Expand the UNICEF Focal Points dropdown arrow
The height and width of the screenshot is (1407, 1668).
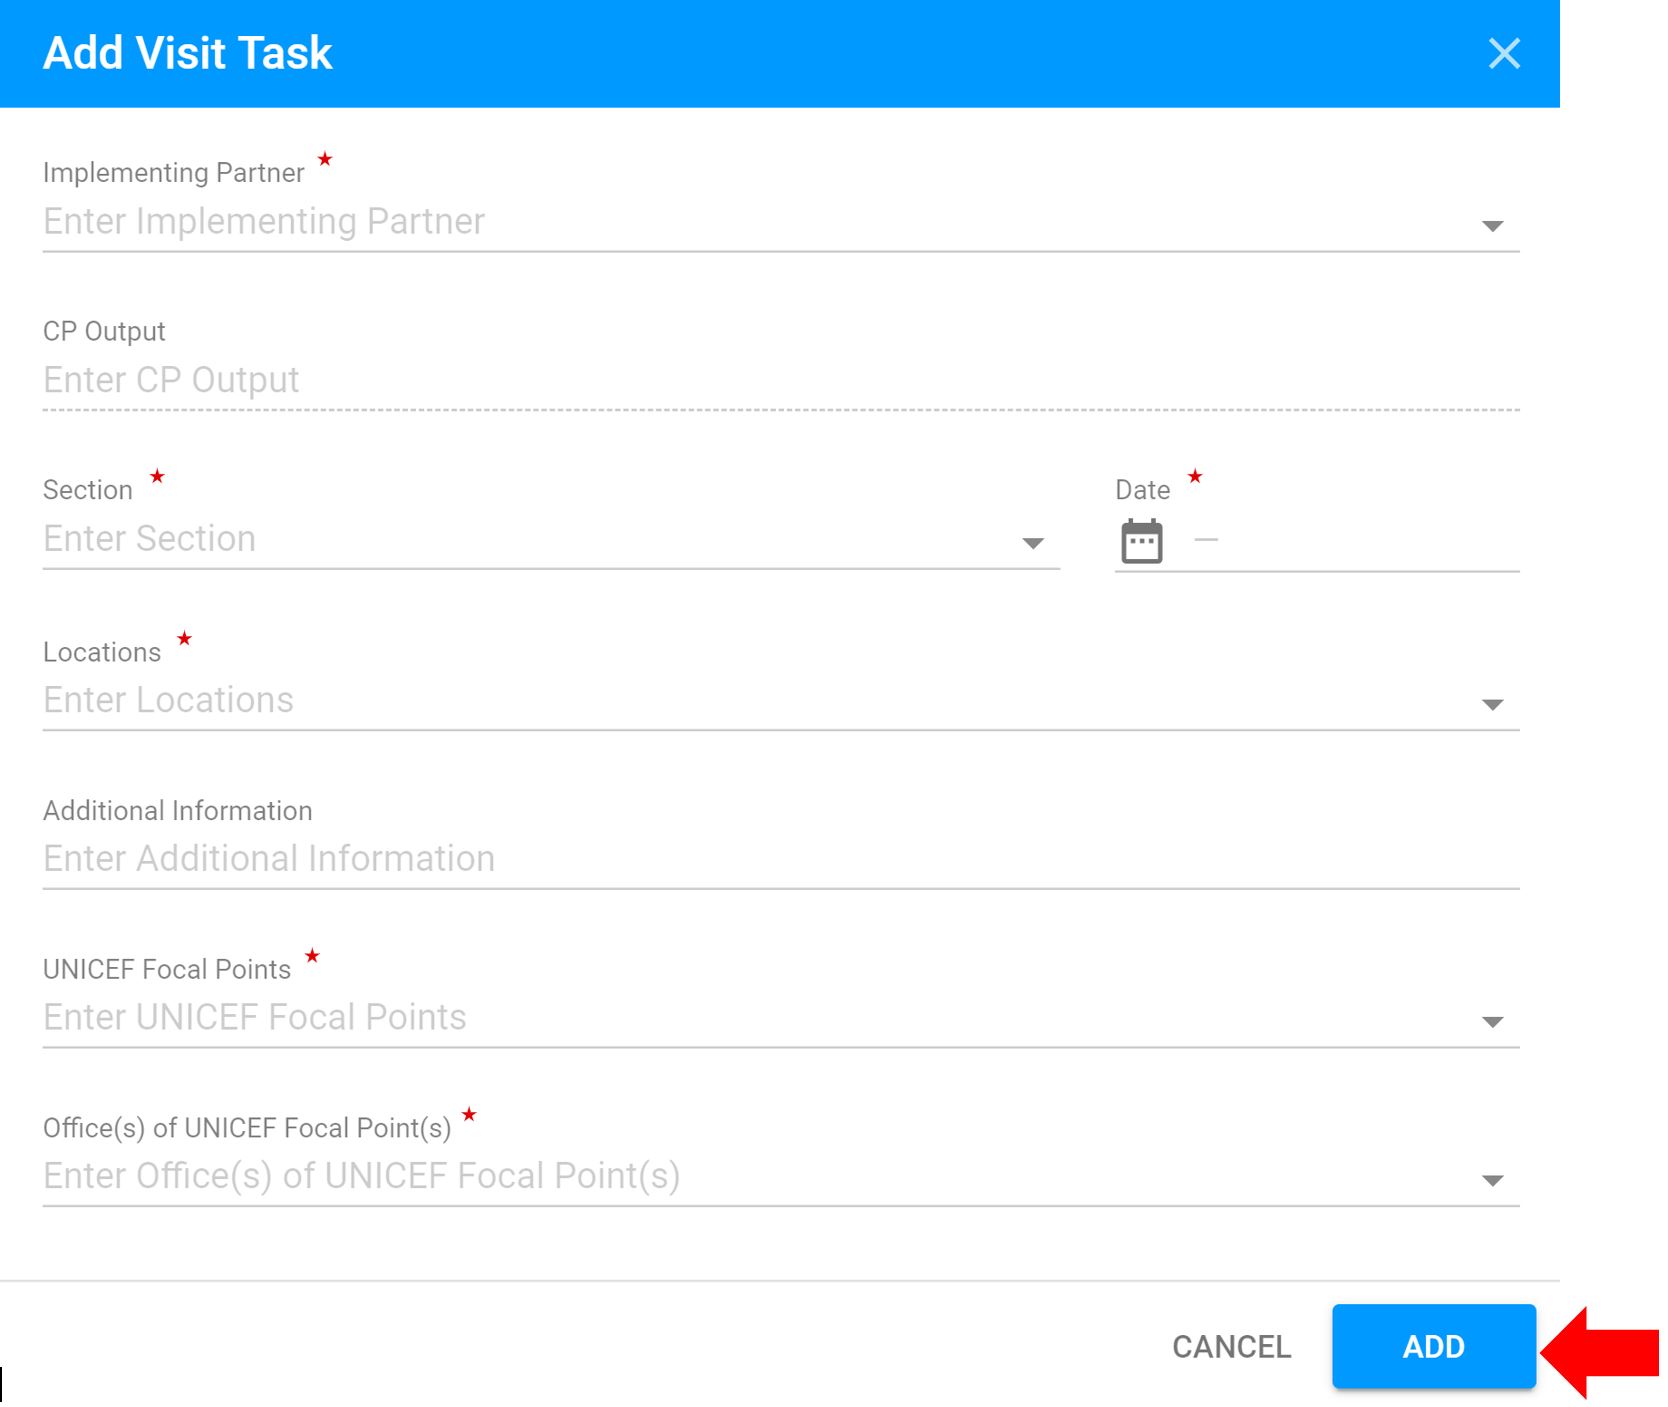coord(1492,1022)
